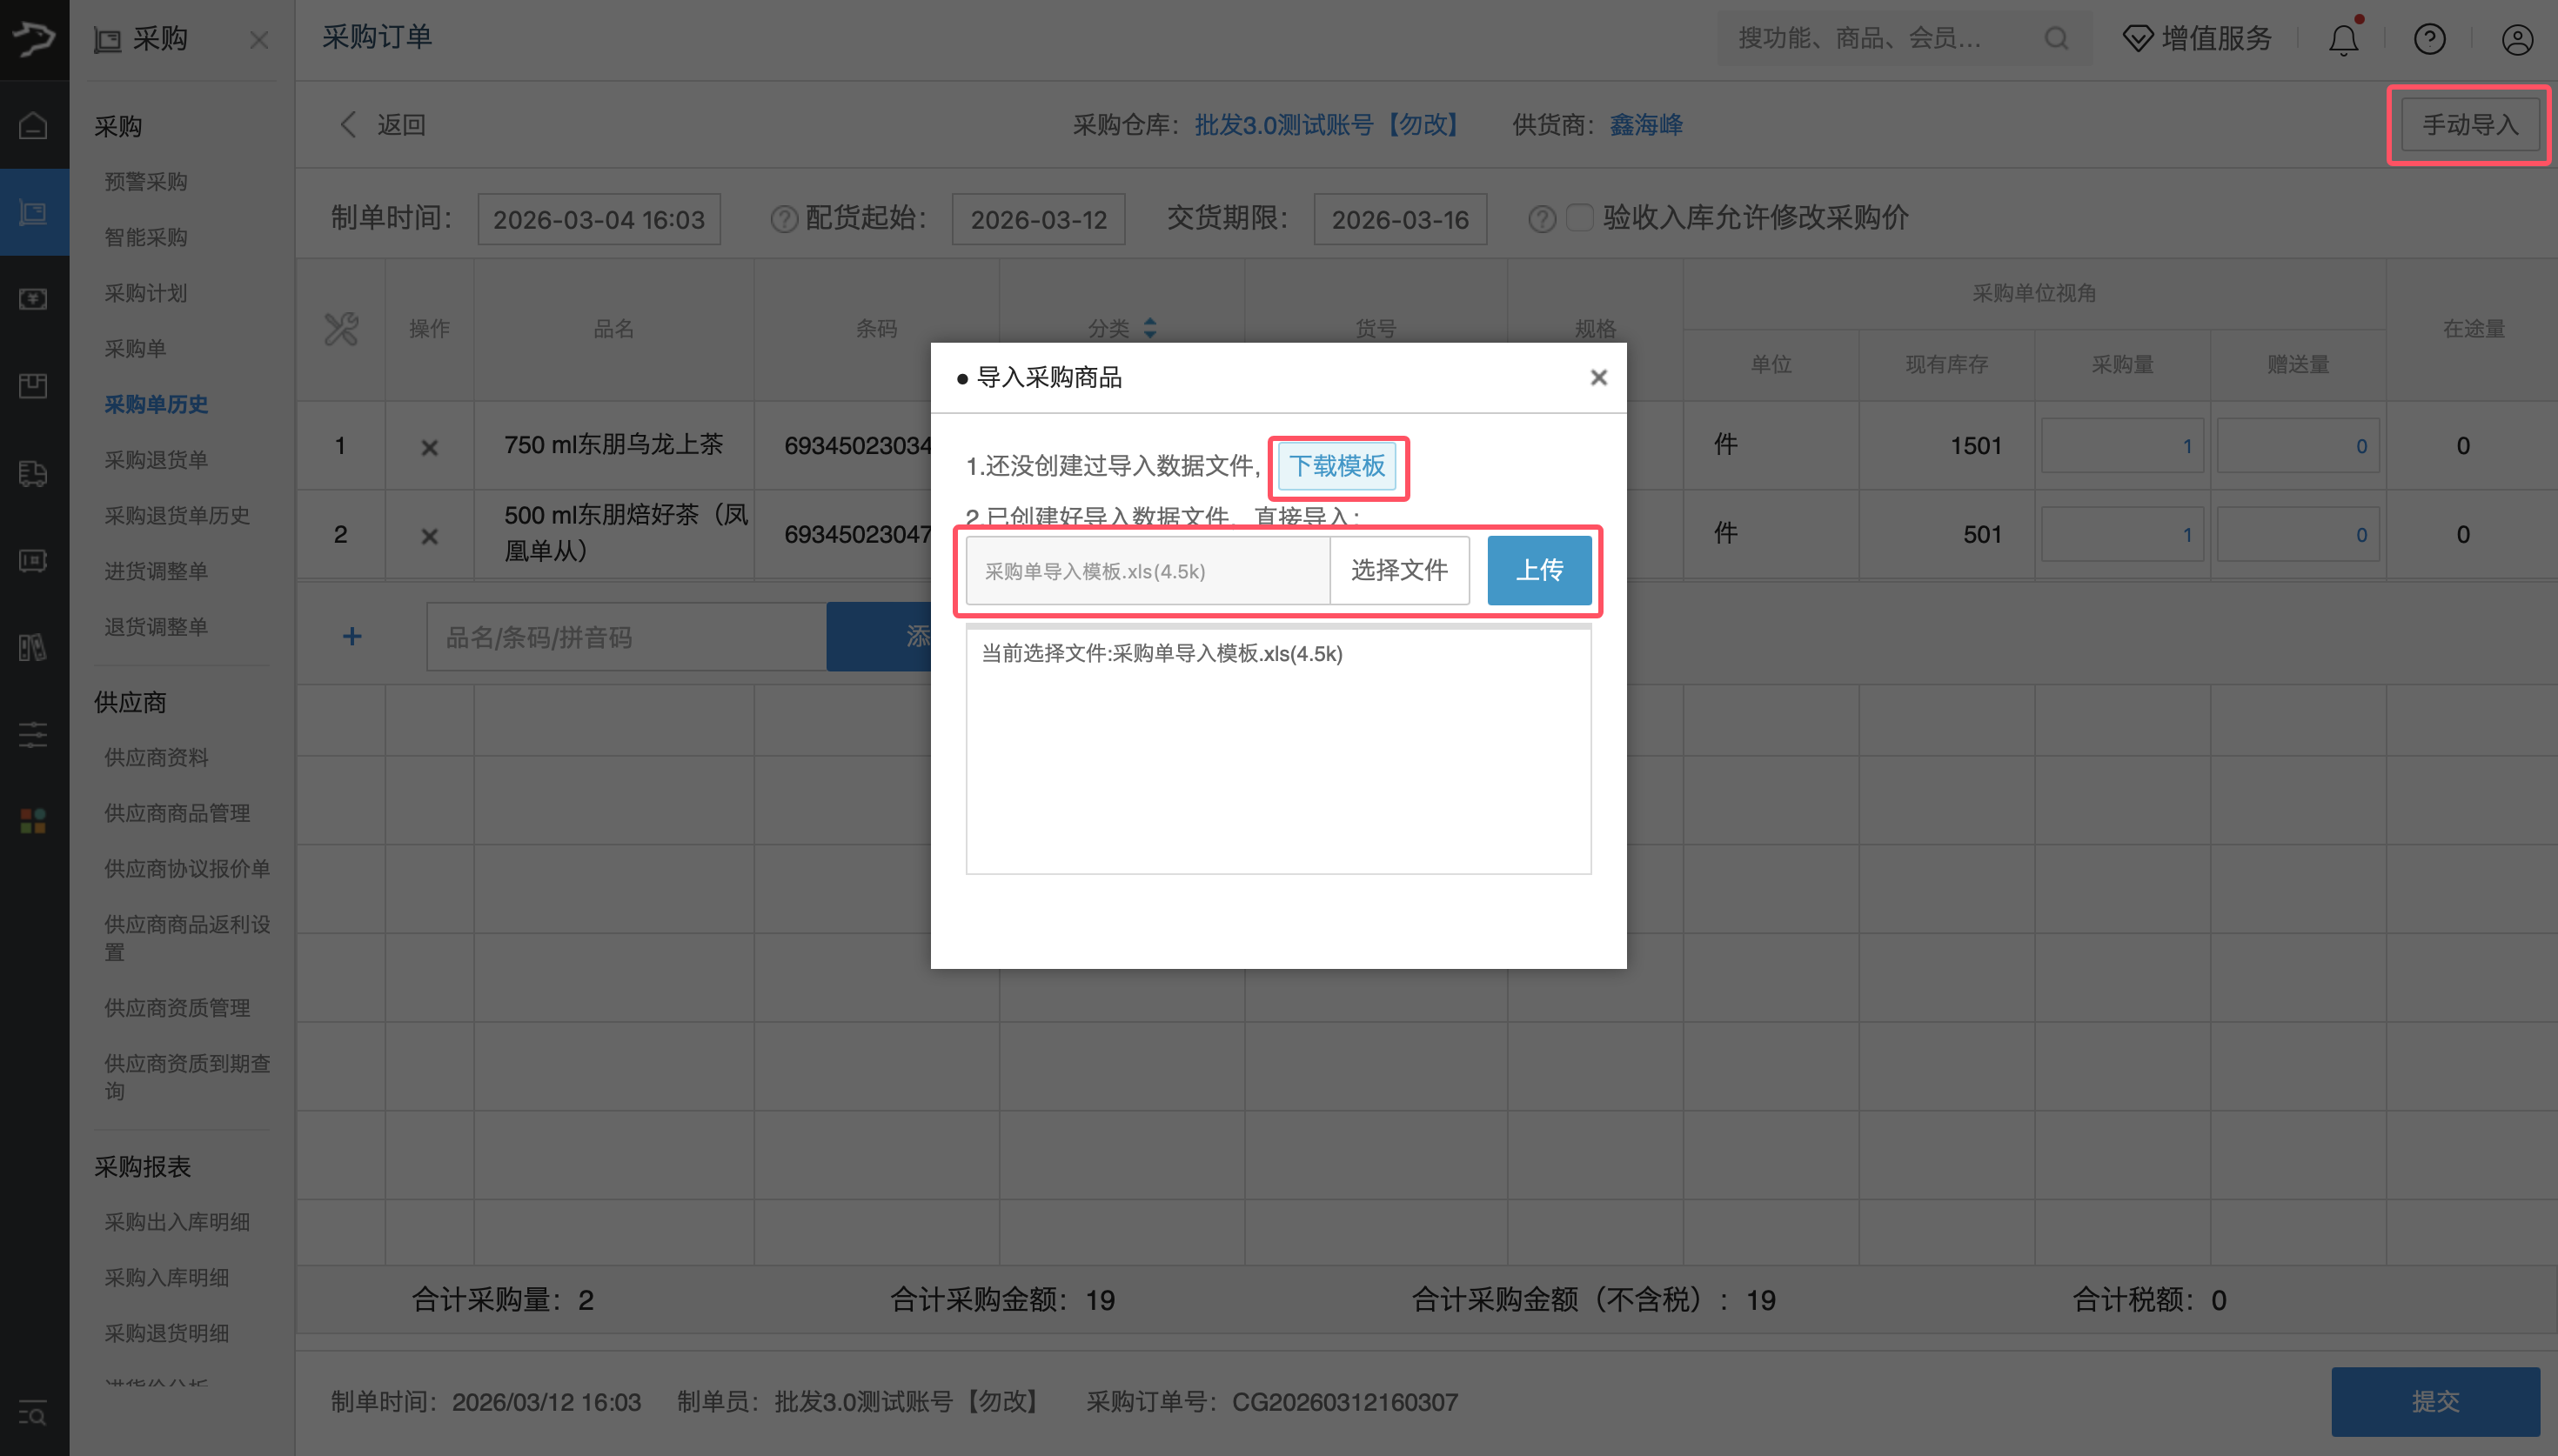The height and width of the screenshot is (1456, 2558).
Task: Click the home icon in left sidebar
Action: (33, 126)
